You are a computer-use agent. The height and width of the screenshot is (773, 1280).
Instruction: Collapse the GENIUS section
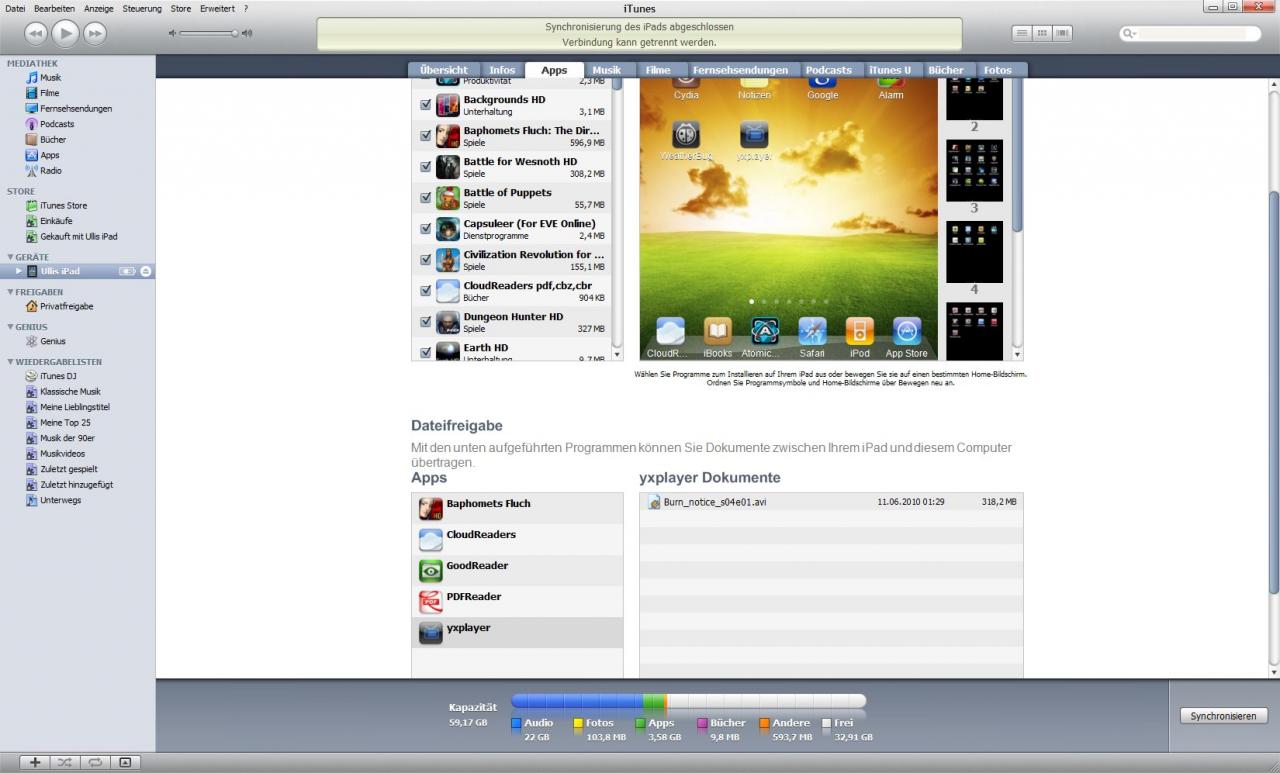tap(10, 327)
